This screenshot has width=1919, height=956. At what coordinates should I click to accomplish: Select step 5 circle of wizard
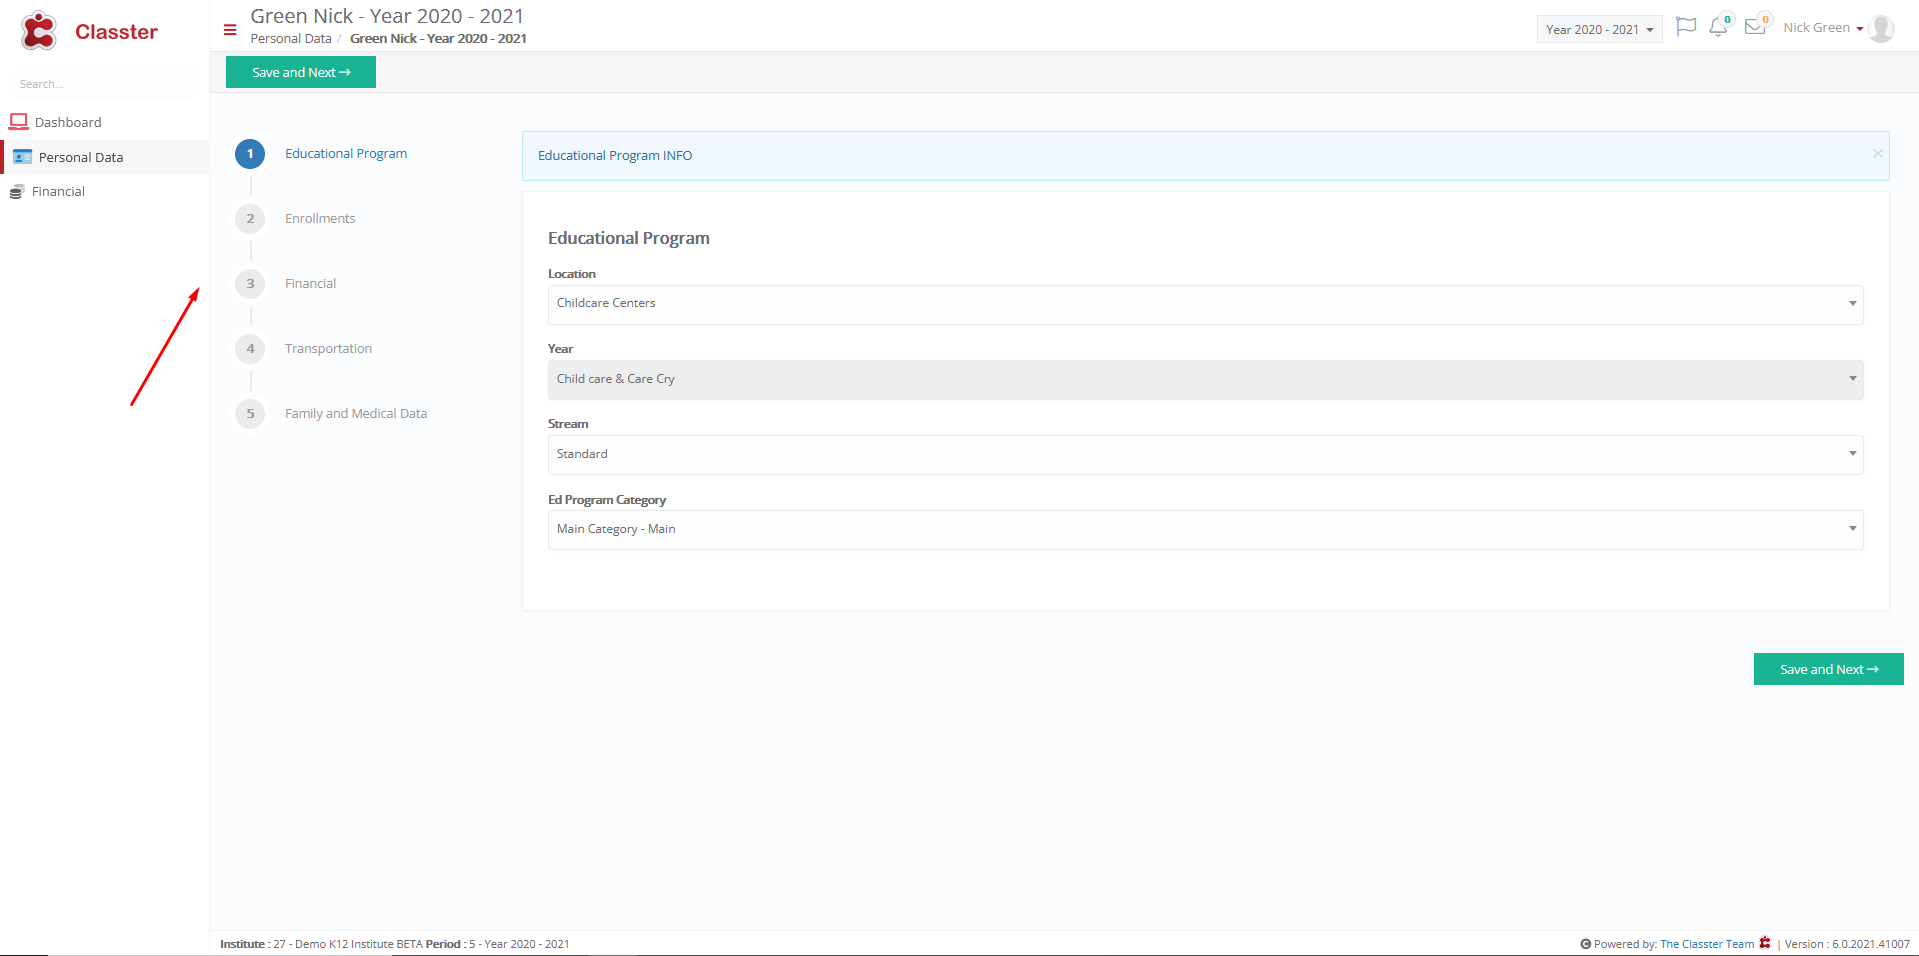coord(250,414)
